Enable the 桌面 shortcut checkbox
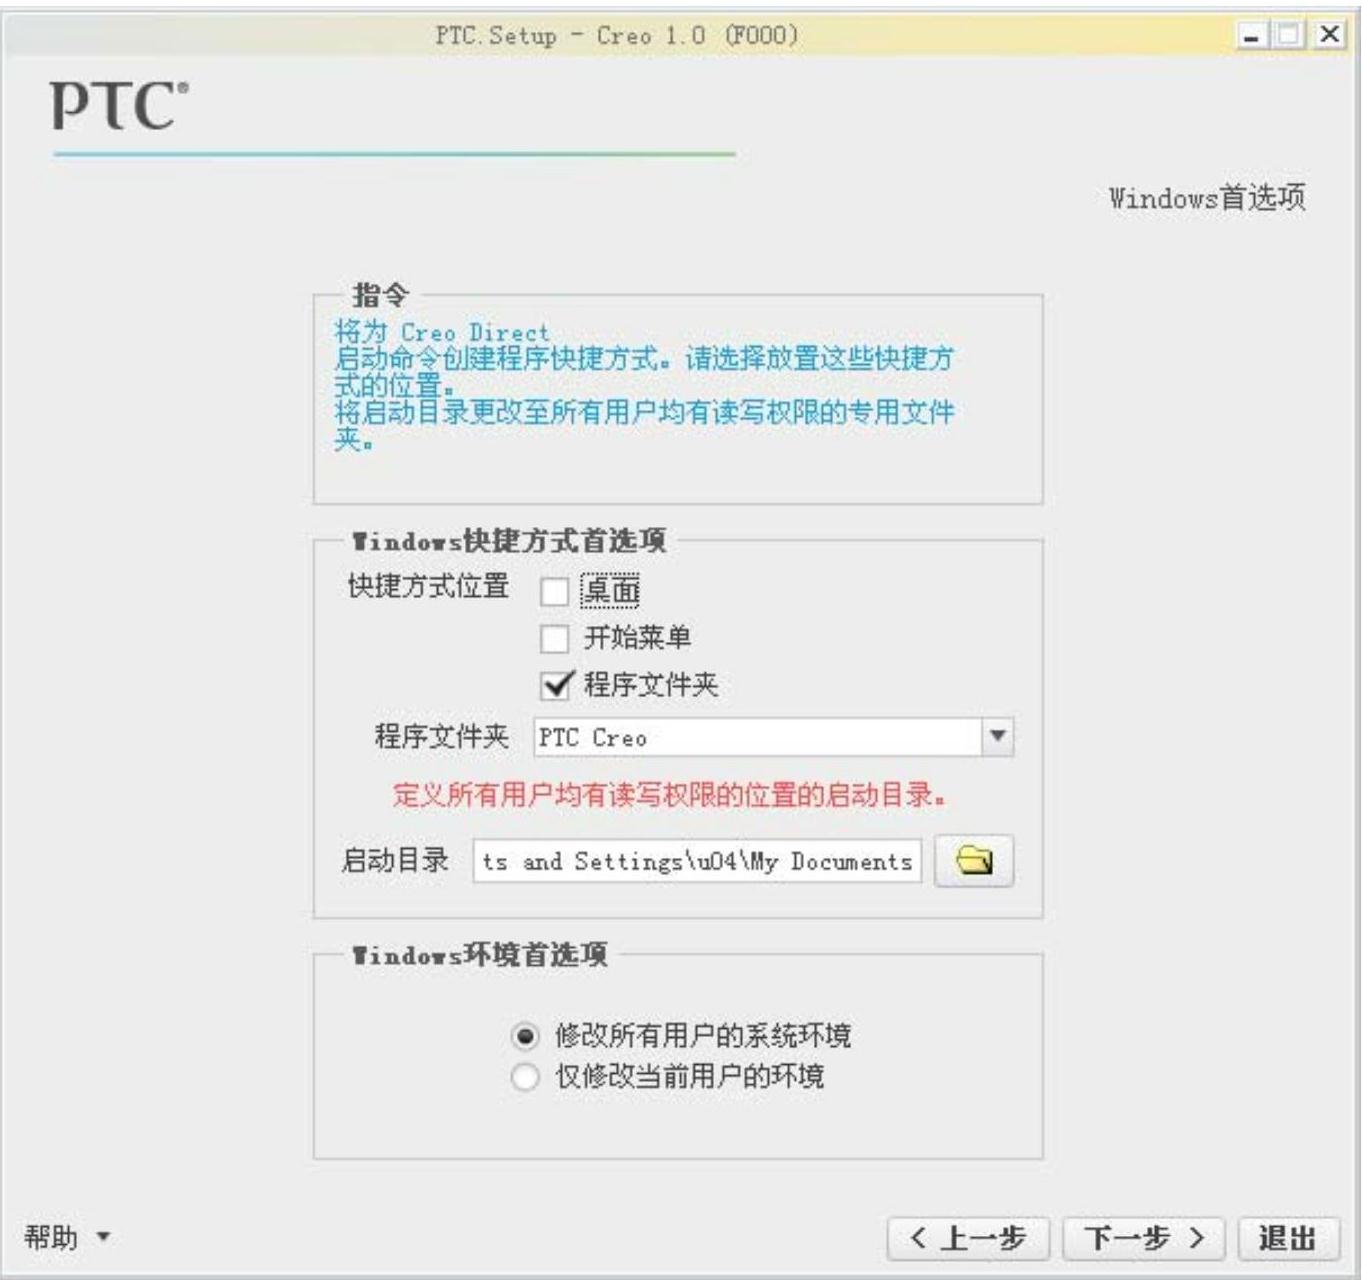The width and height of the screenshot is (1362, 1280). (554, 592)
